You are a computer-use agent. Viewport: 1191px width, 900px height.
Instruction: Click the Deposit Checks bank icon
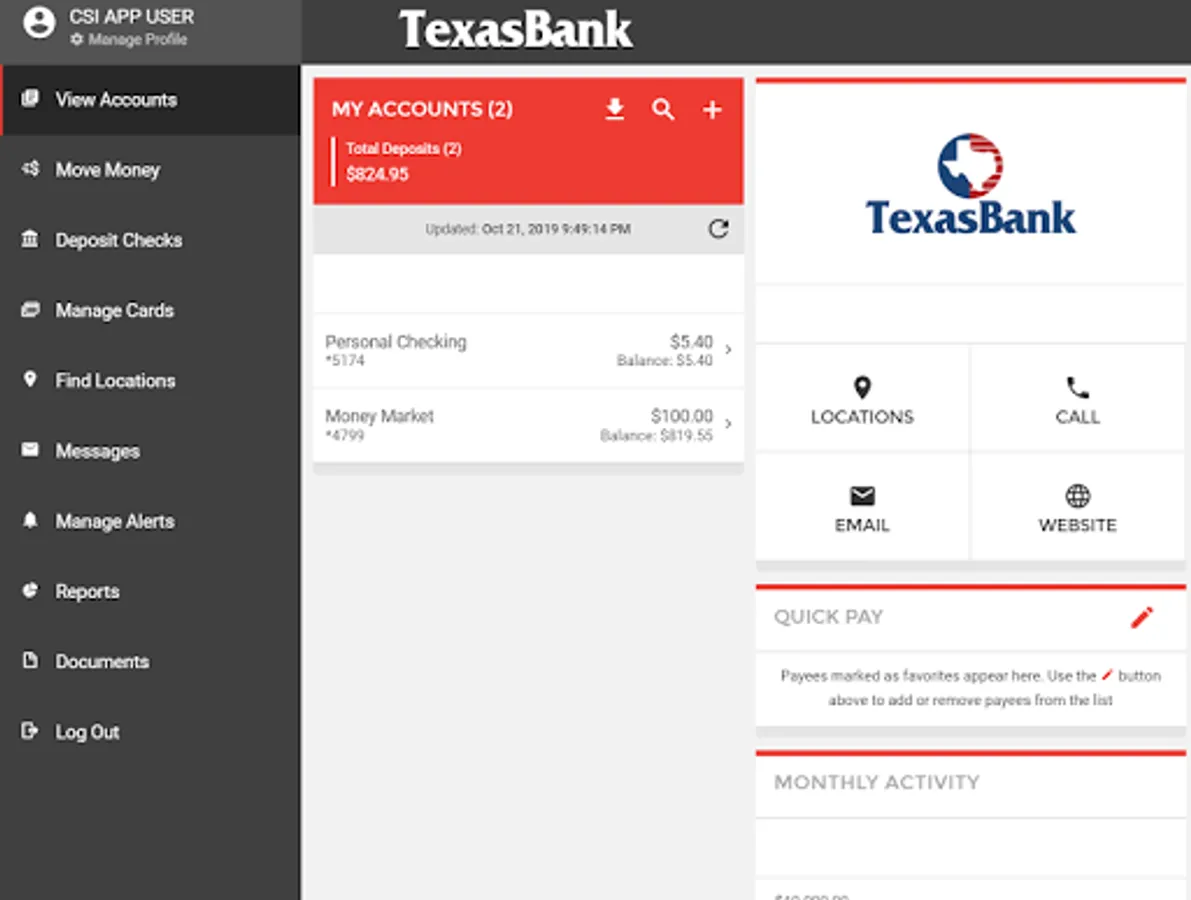[x=30, y=238]
